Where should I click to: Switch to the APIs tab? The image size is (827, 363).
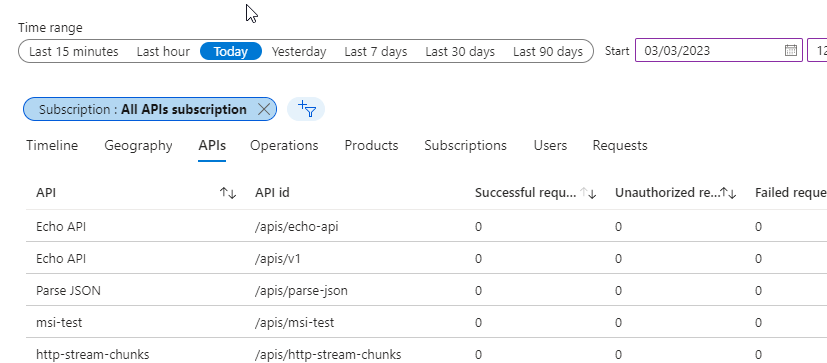(212, 146)
